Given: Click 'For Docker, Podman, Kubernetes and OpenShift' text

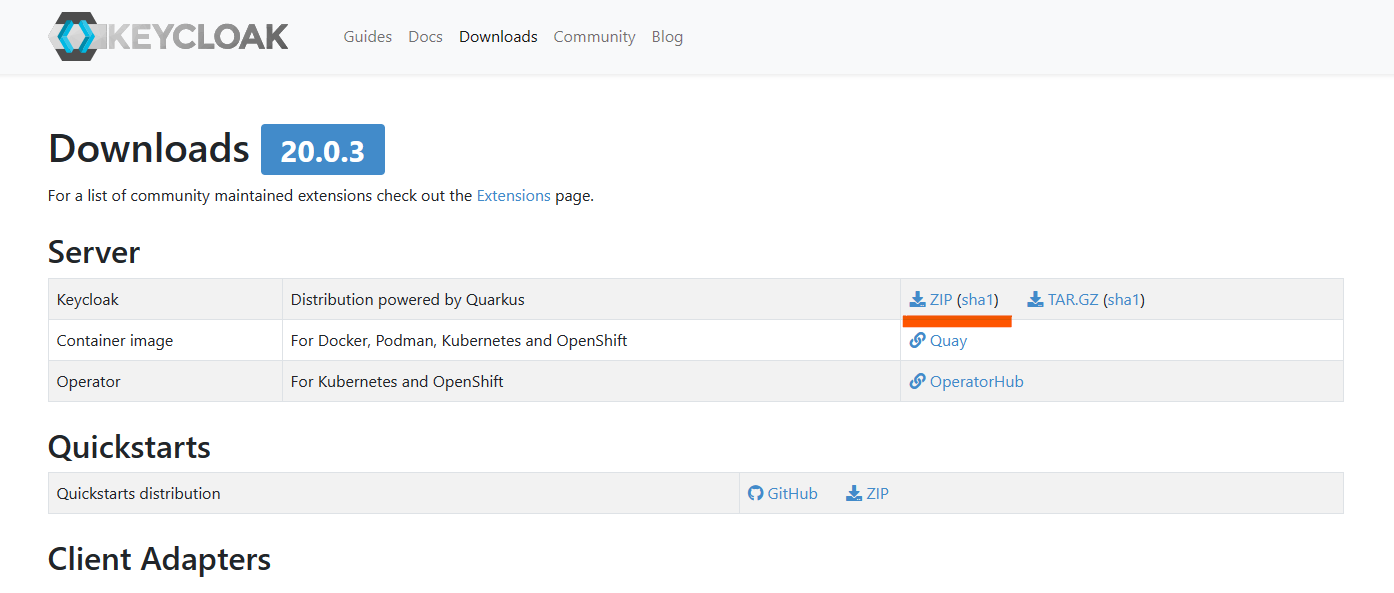Looking at the screenshot, I should 459,341.
